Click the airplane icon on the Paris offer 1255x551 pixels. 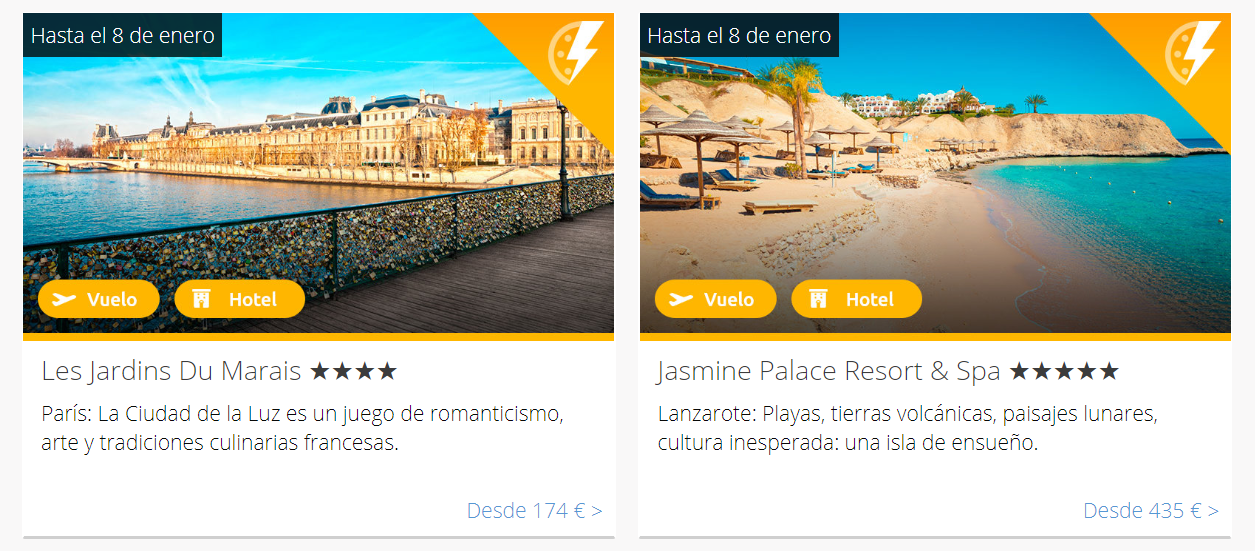(64, 299)
